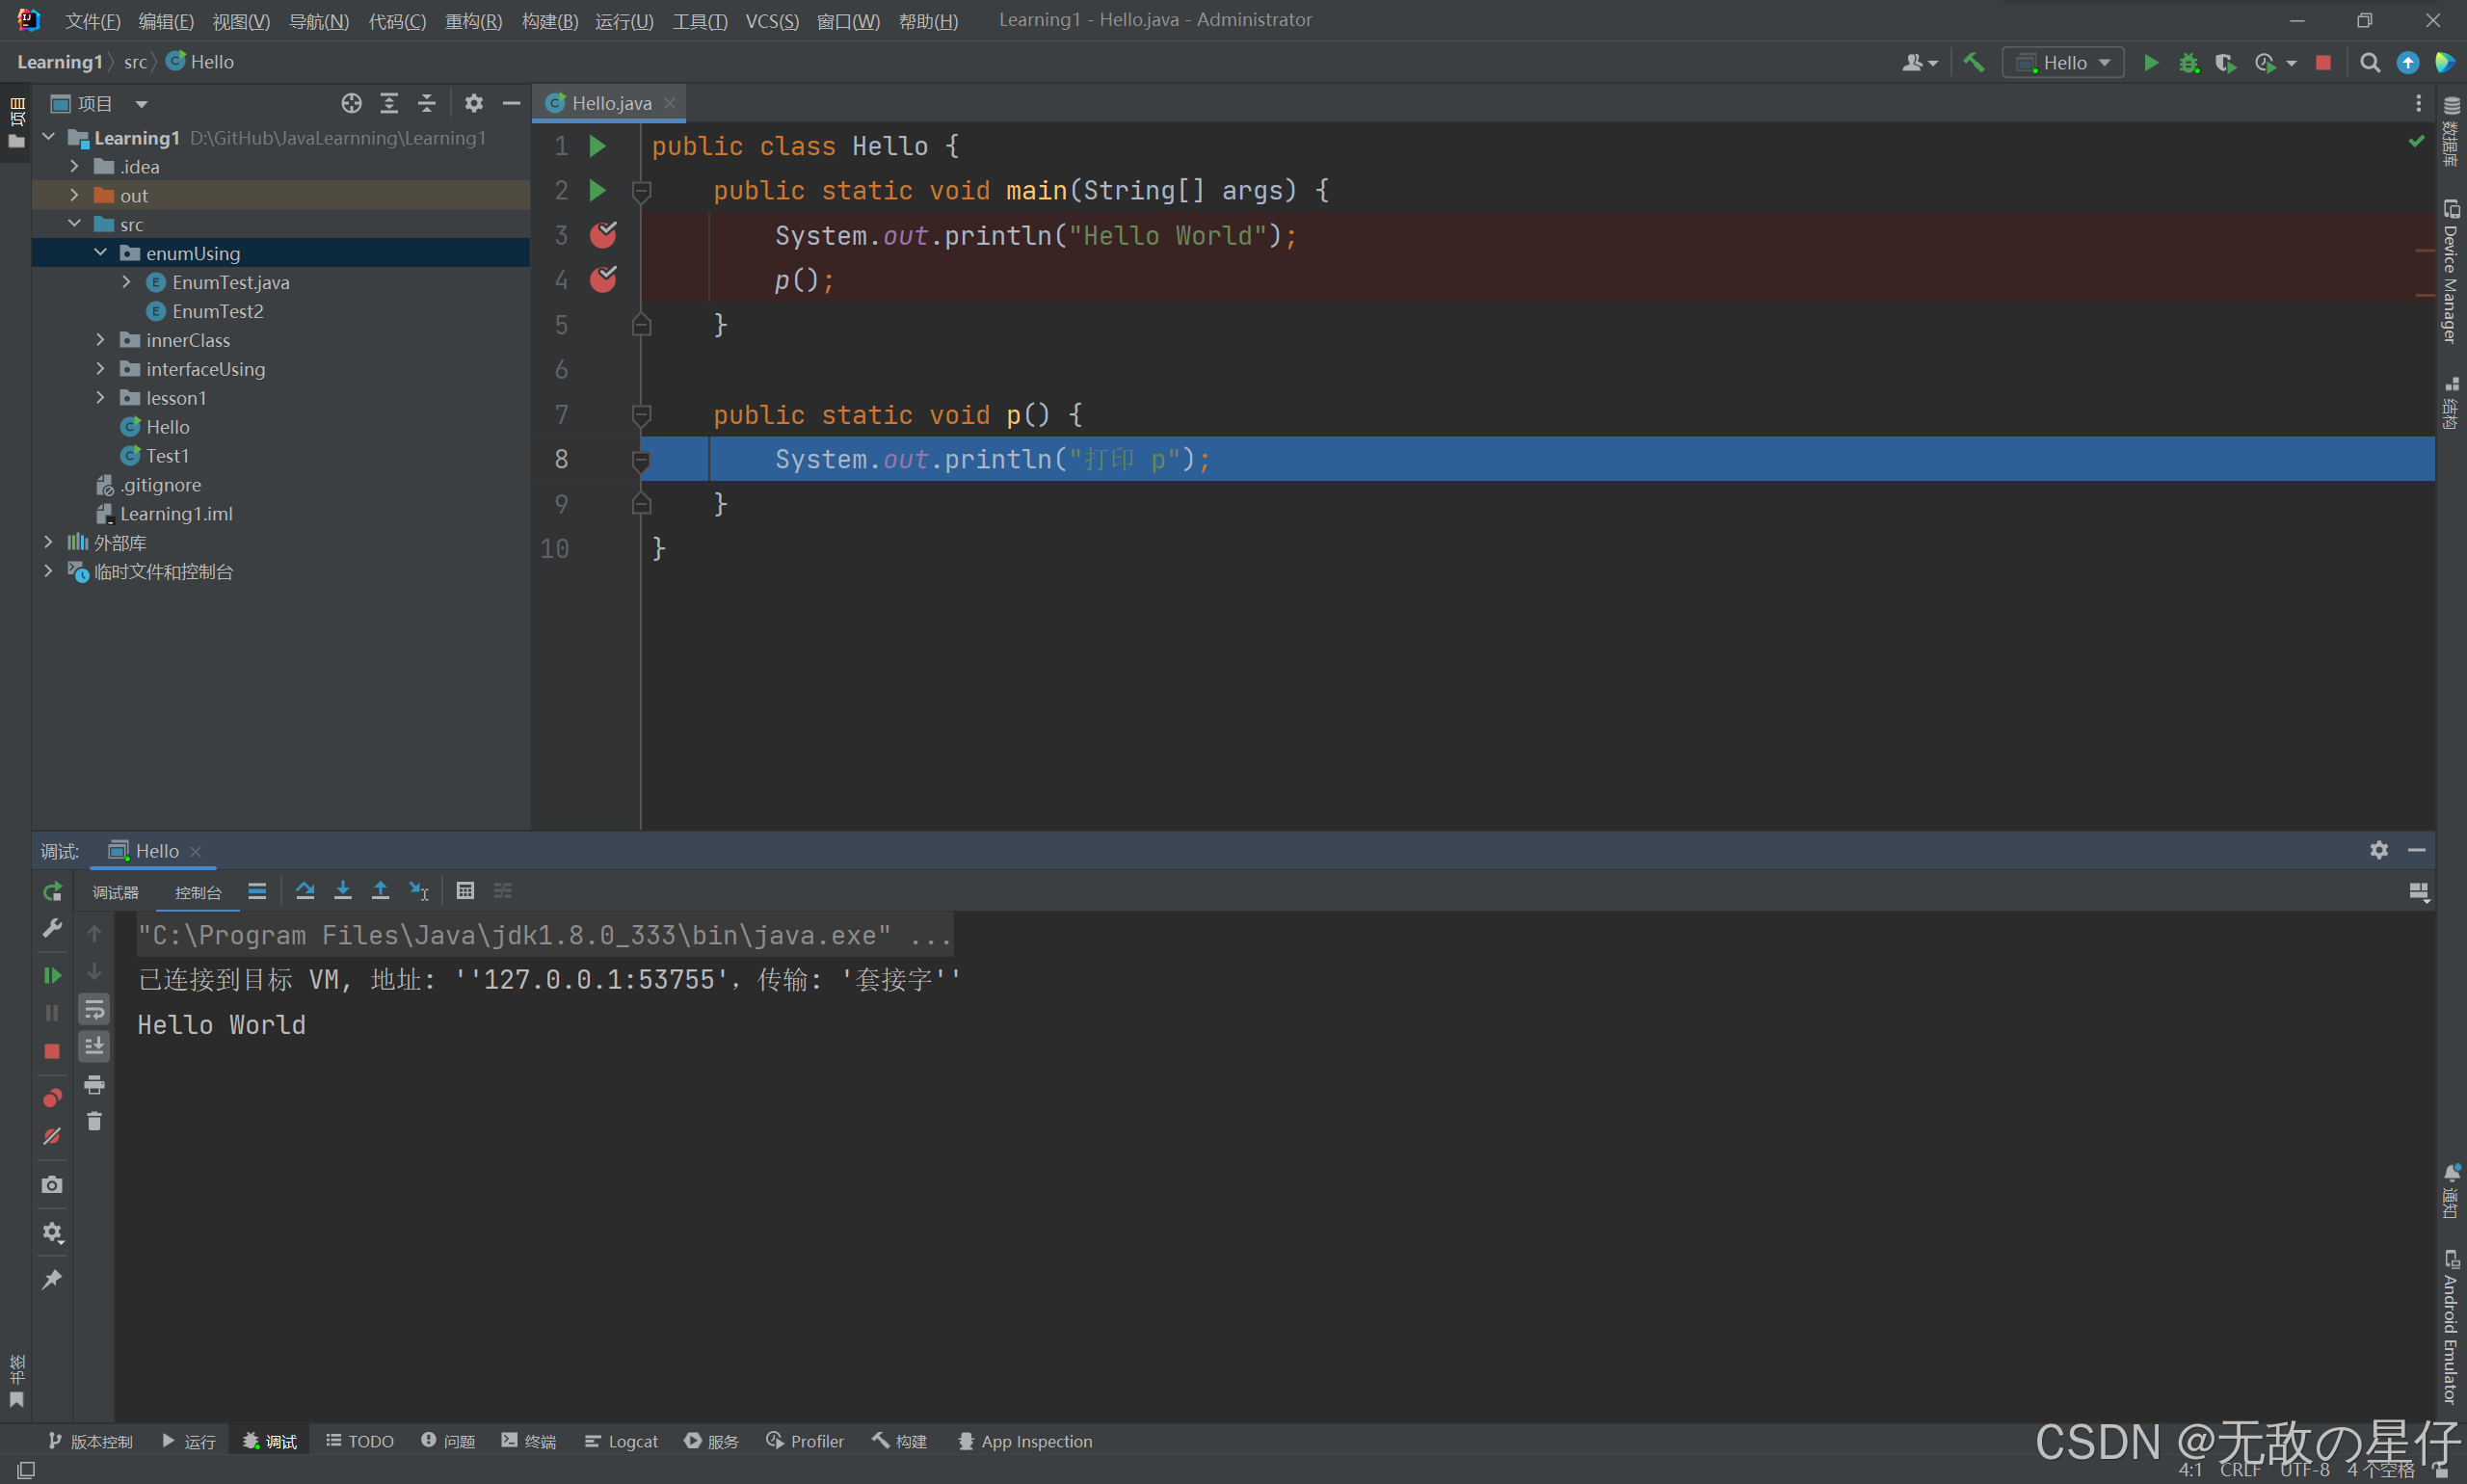Open Evaluate Expression calculator icon

pyautogui.click(x=465, y=890)
